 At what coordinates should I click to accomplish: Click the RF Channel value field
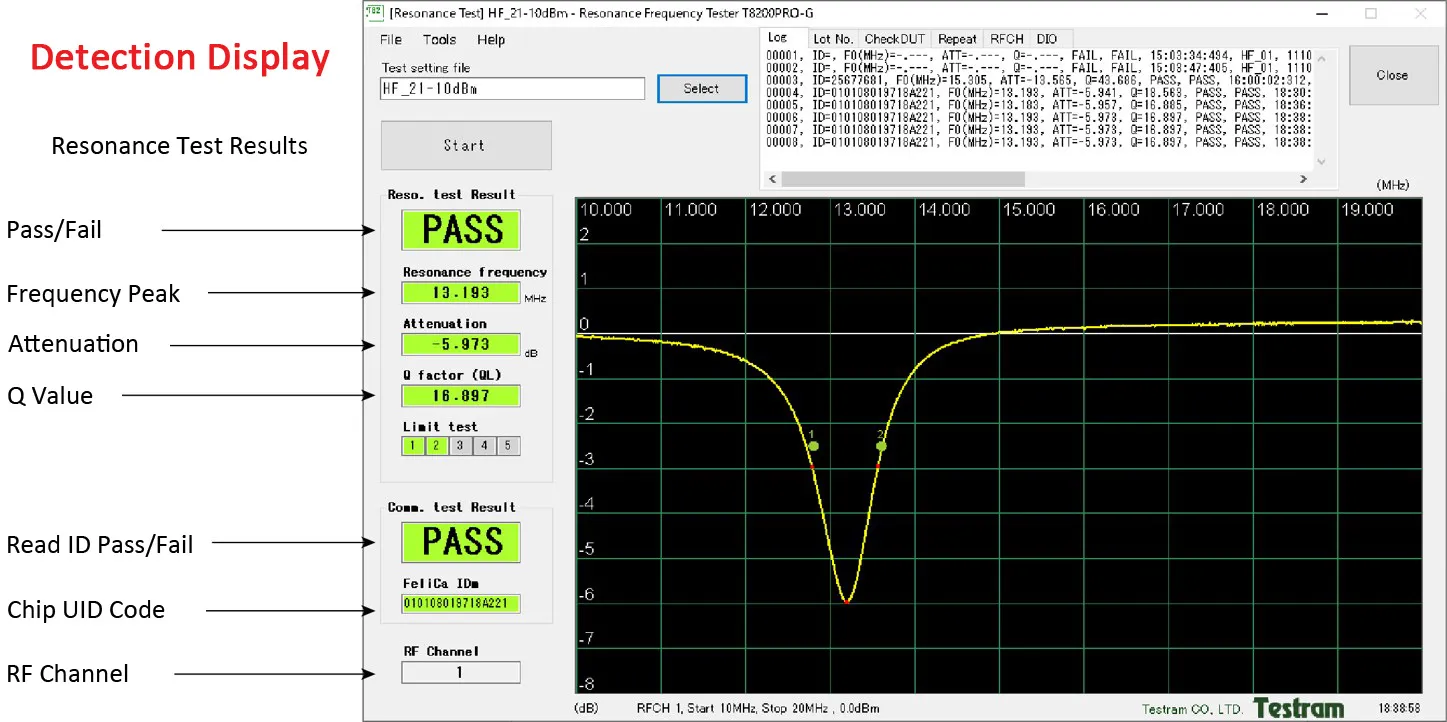click(x=461, y=673)
